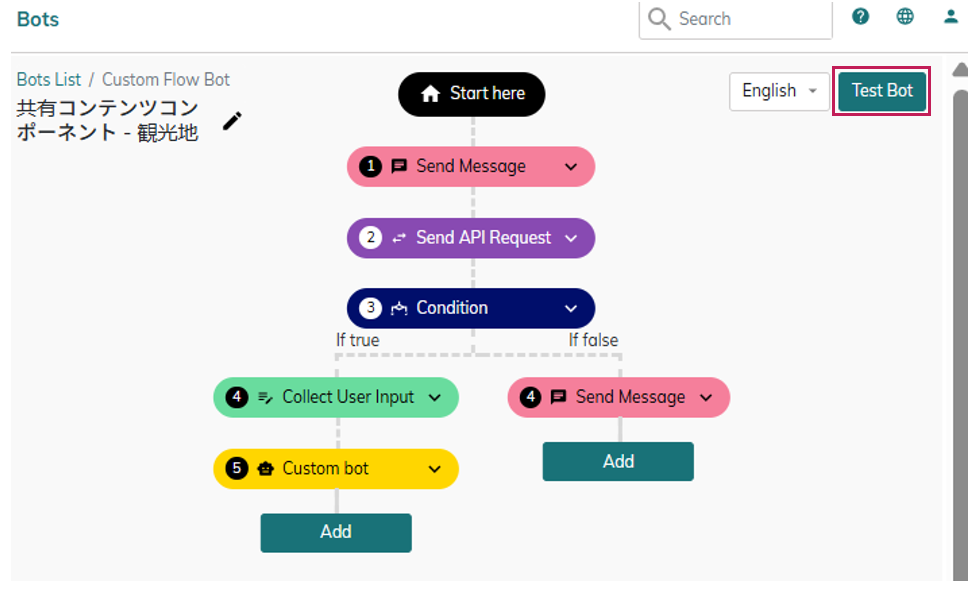Click the home icon in Start here

pyautogui.click(x=431, y=94)
